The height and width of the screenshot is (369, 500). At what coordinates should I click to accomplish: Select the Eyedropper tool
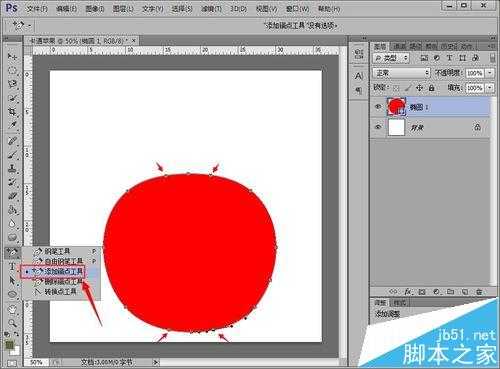[x=12, y=125]
